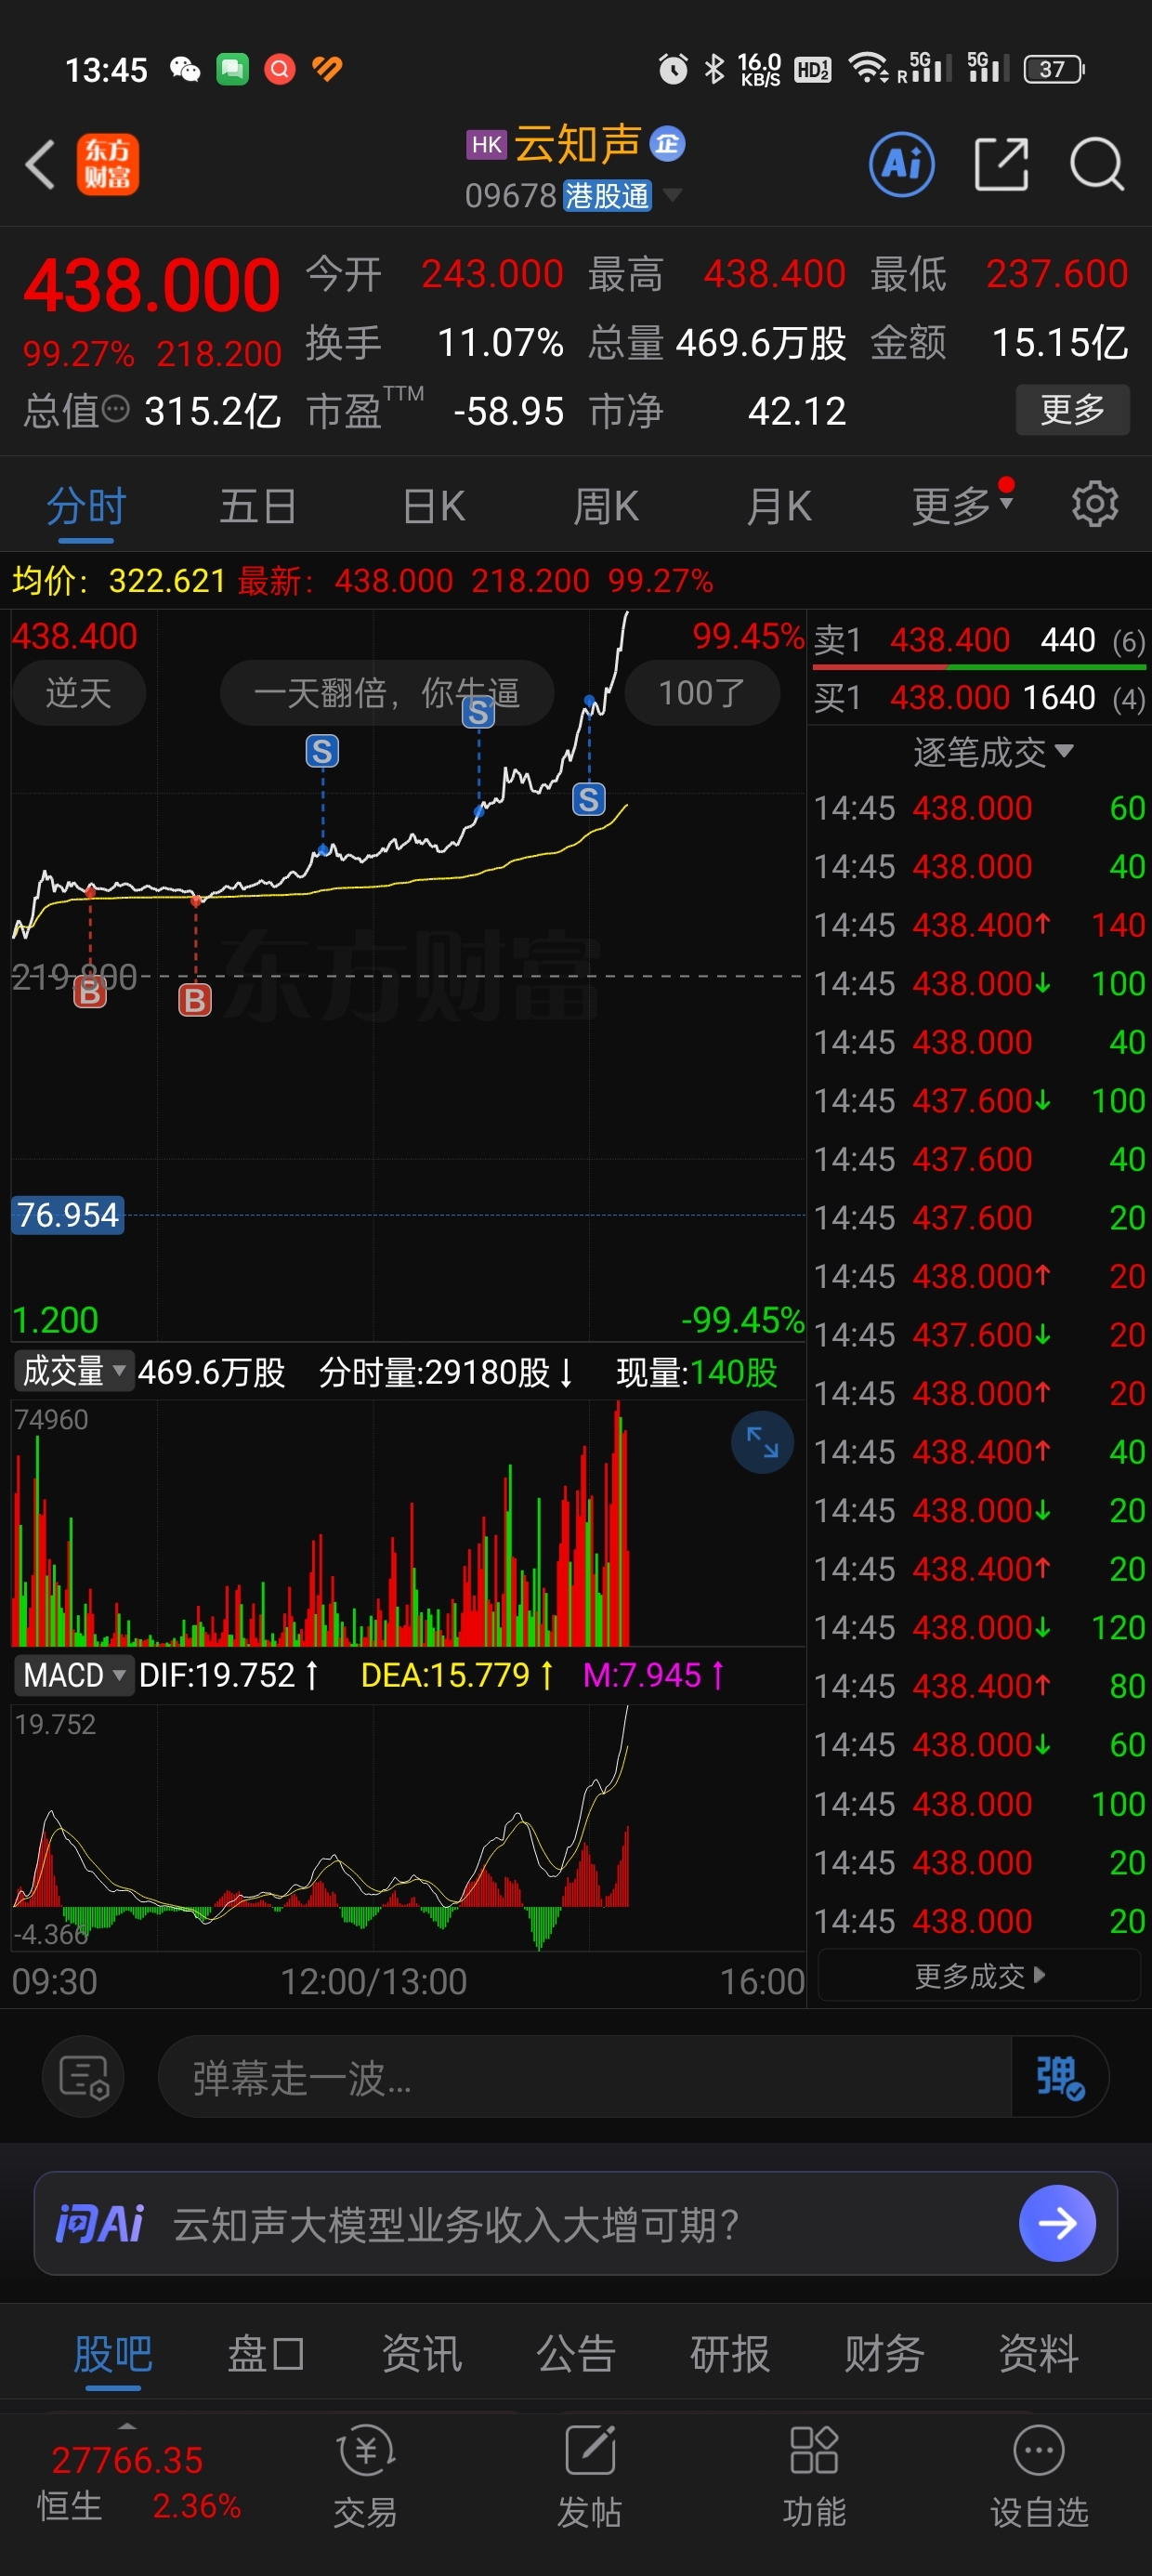
Task: Tap the back arrow icon
Action: 40,164
